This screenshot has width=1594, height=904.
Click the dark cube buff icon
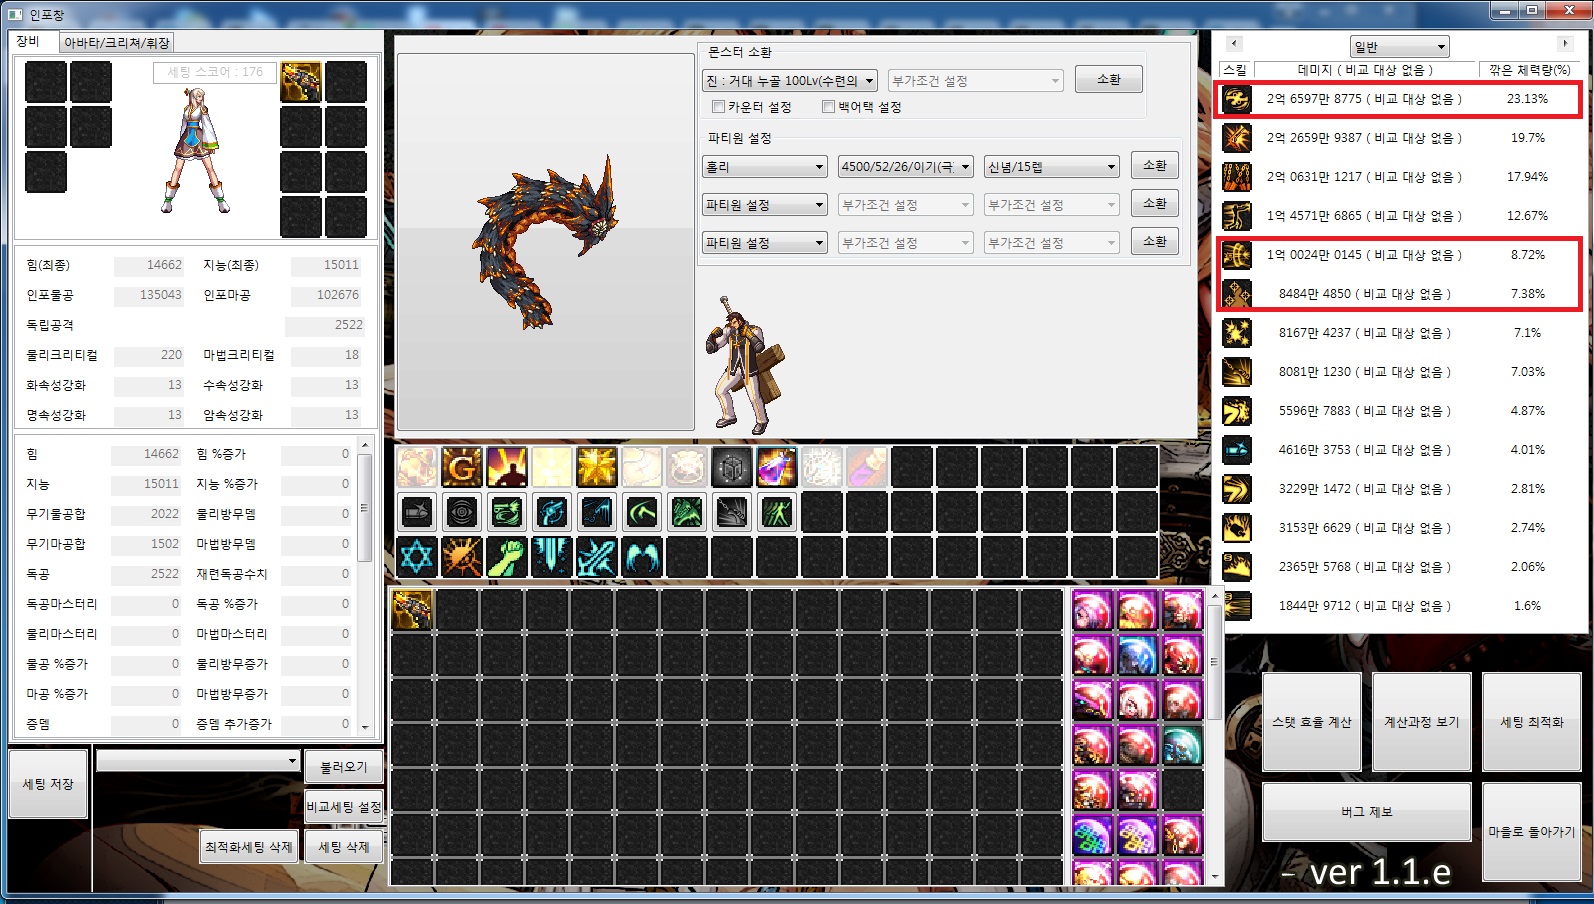[x=732, y=467]
